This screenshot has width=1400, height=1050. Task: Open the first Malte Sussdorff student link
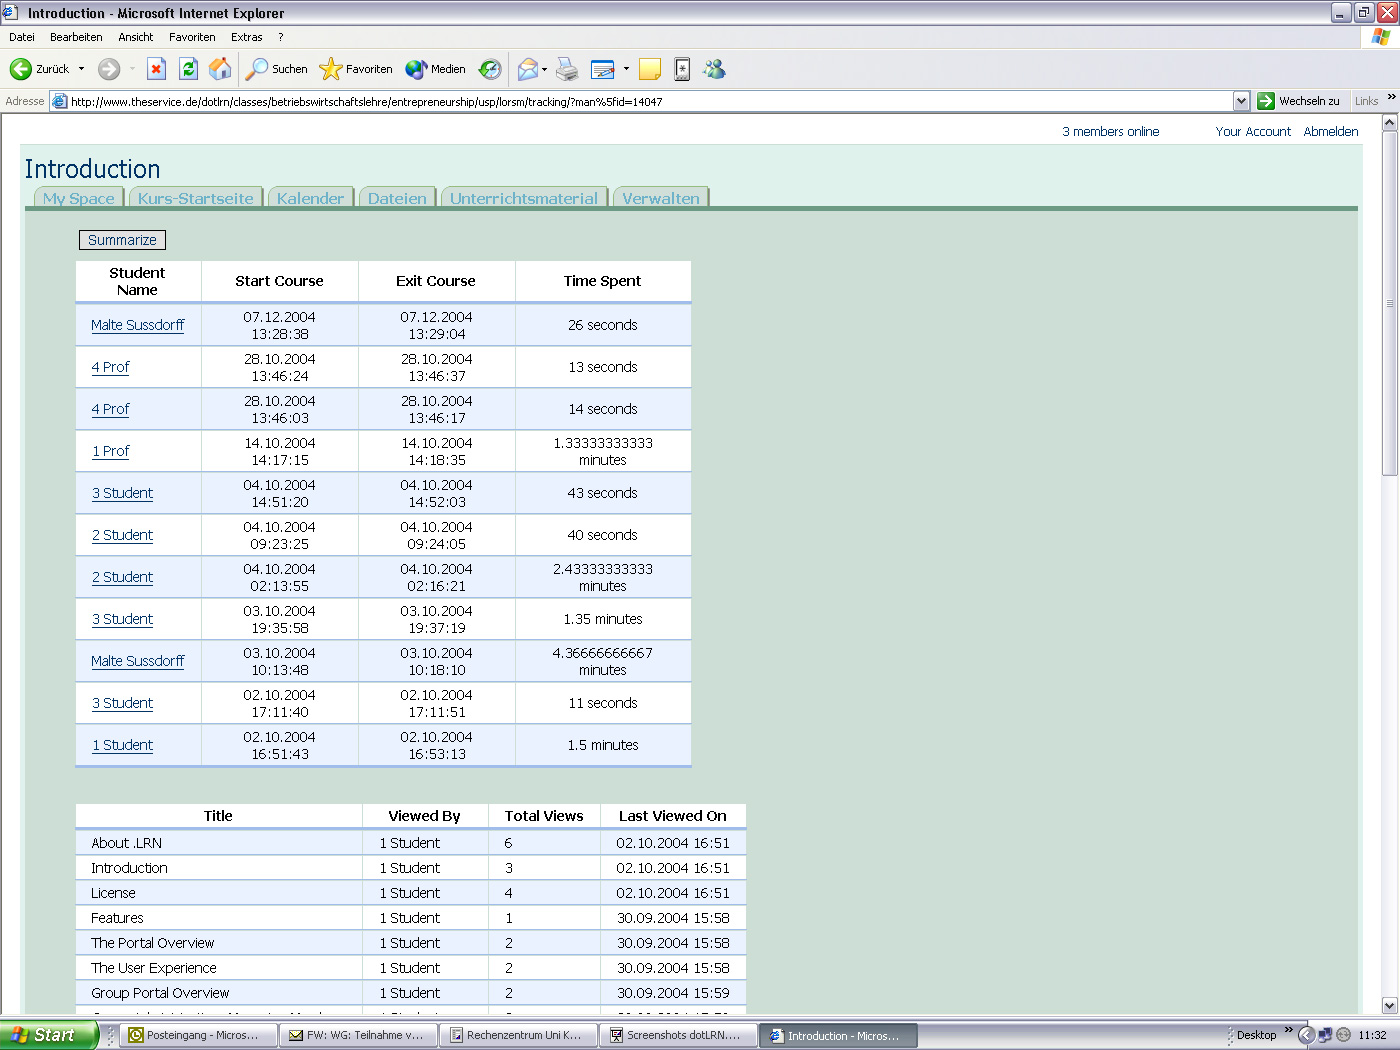pos(137,325)
